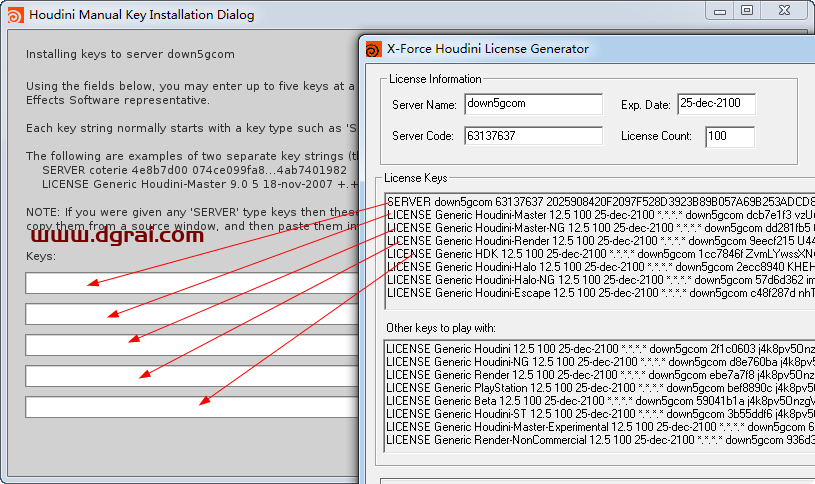Click the 'Other keys to play with:' label

441,328
